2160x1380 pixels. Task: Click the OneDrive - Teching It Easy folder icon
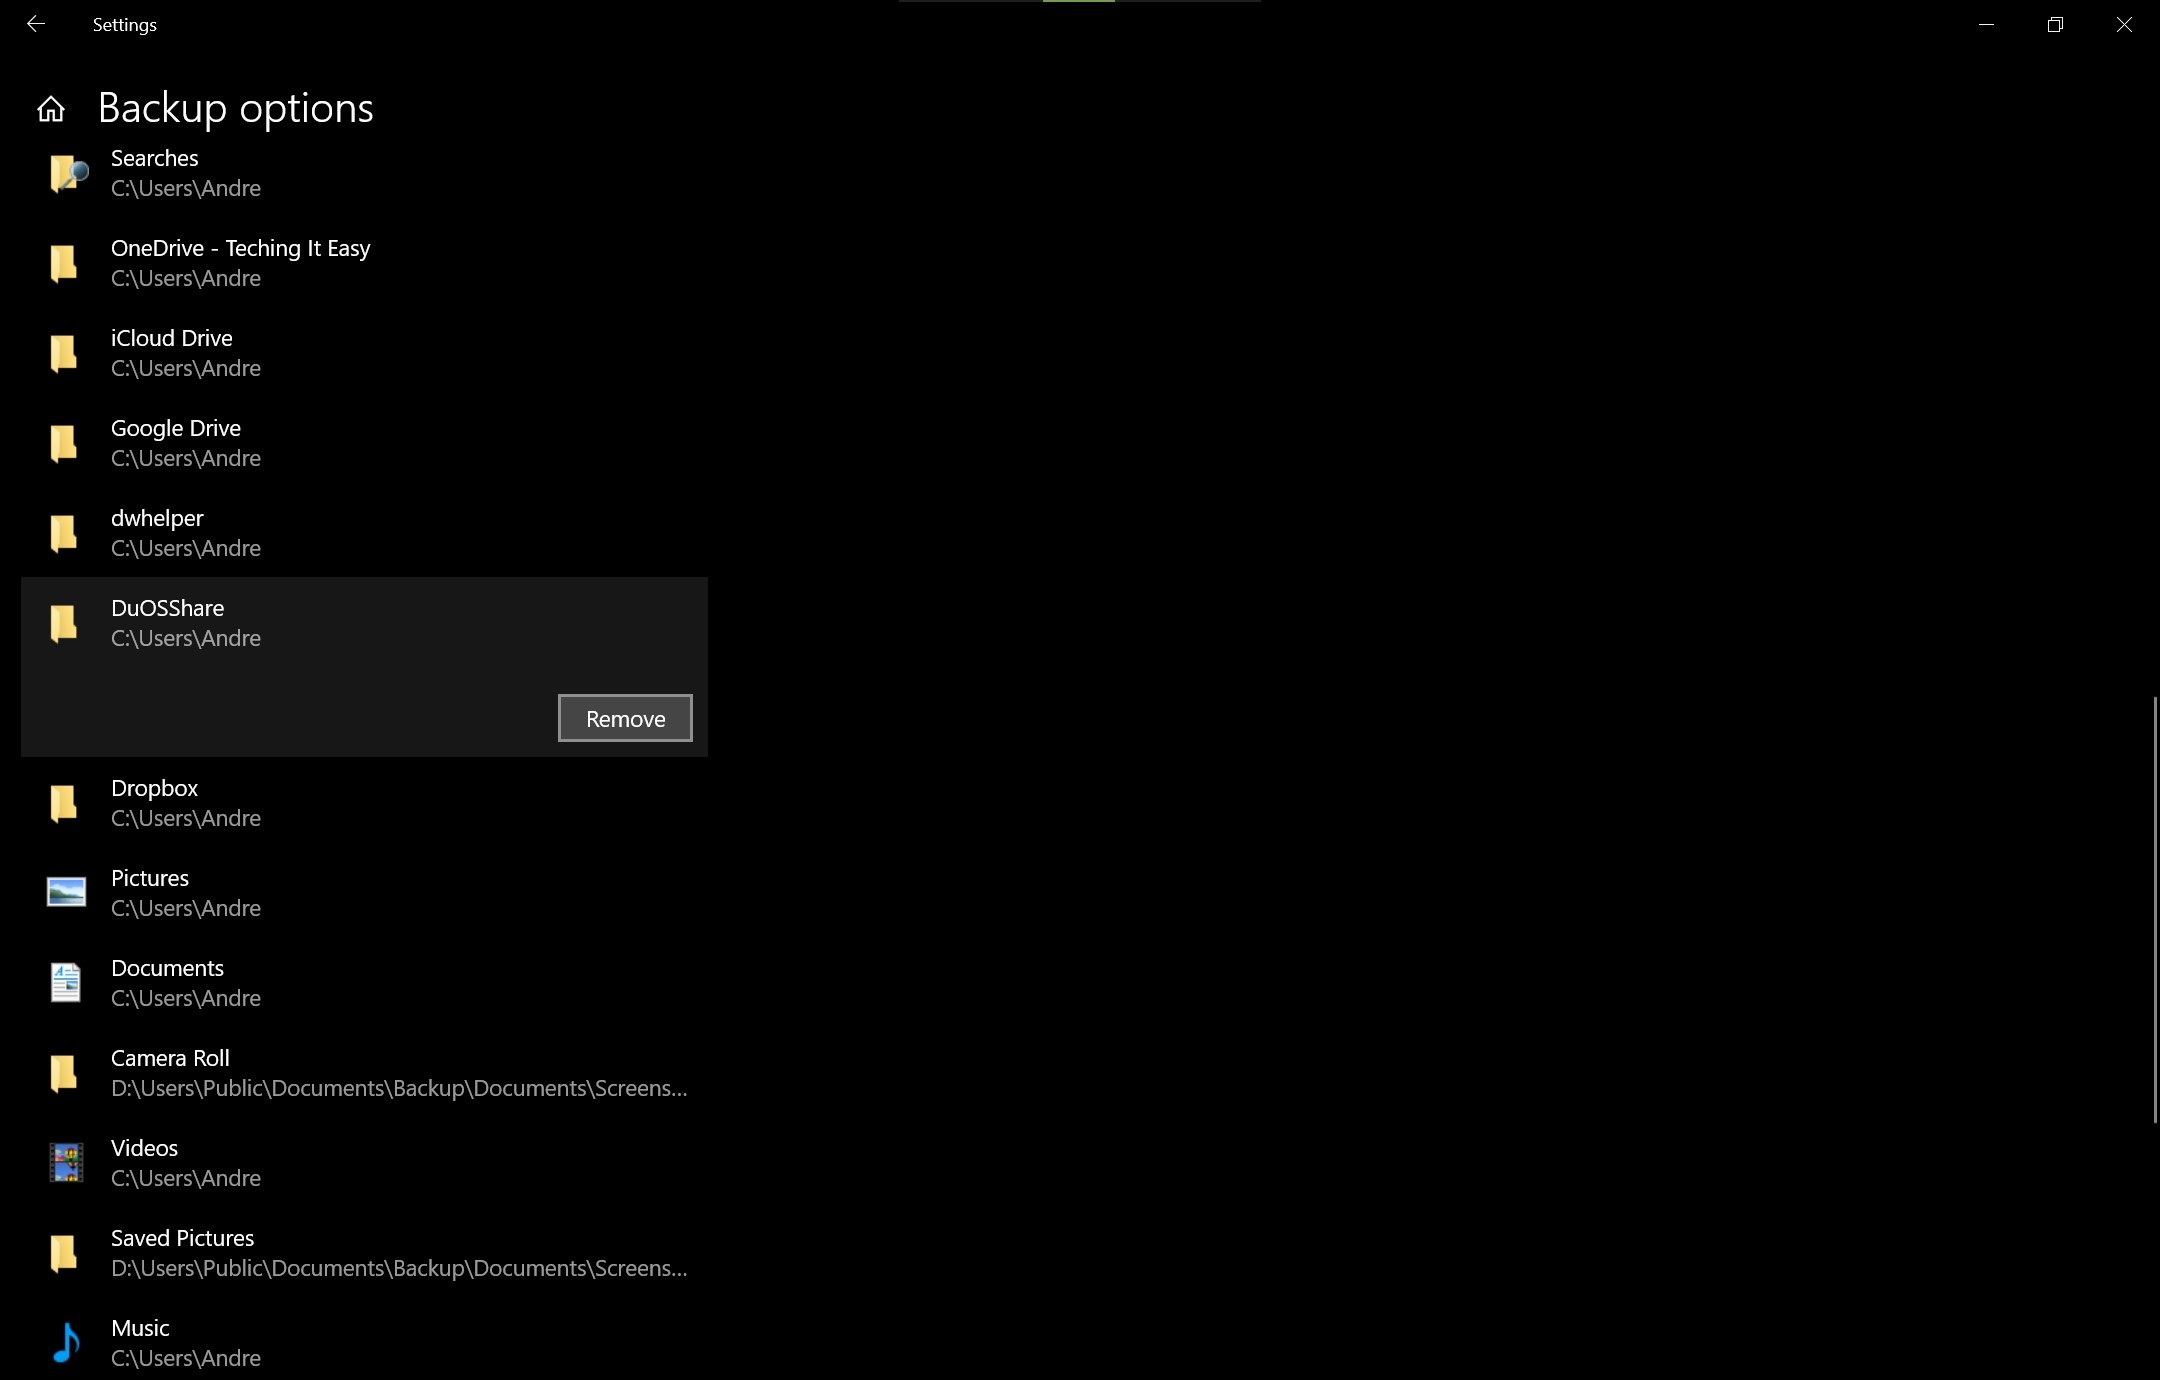point(65,261)
